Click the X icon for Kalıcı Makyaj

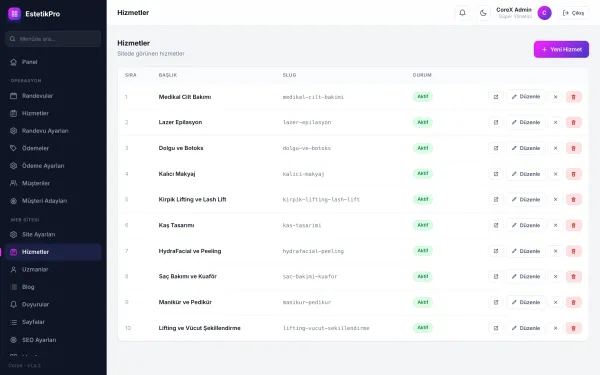click(555, 174)
